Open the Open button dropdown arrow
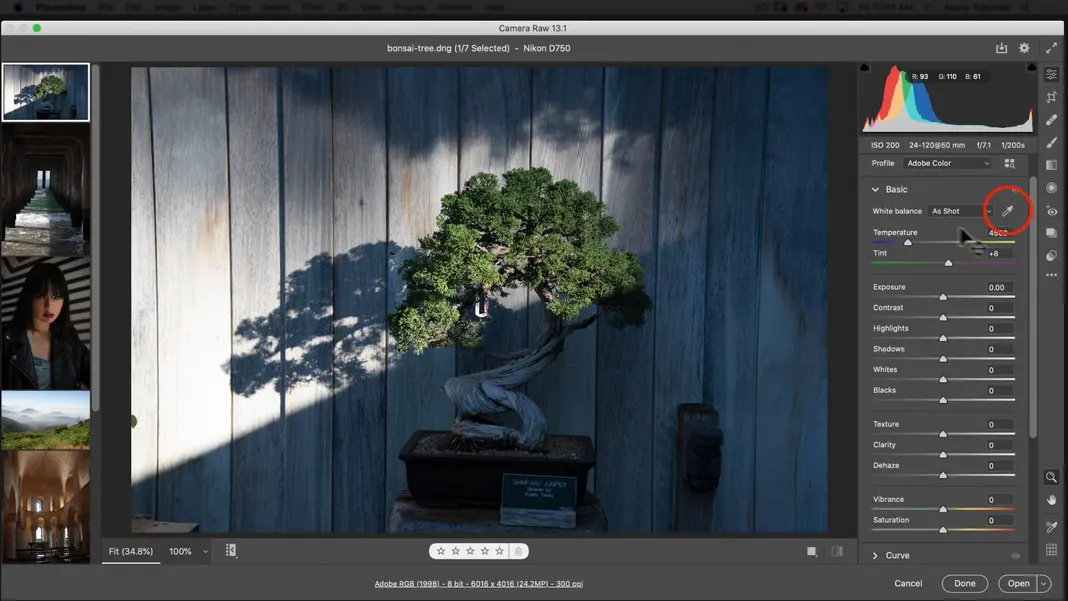Viewport: 1068px width, 601px height. pyautogui.click(x=1043, y=583)
